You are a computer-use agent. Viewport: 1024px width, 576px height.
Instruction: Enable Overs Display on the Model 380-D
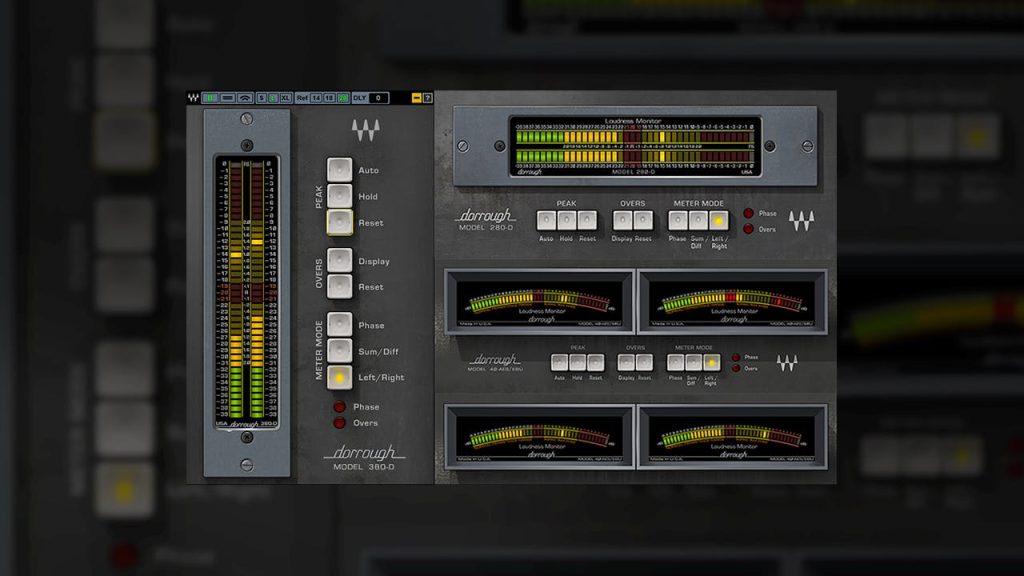point(340,261)
